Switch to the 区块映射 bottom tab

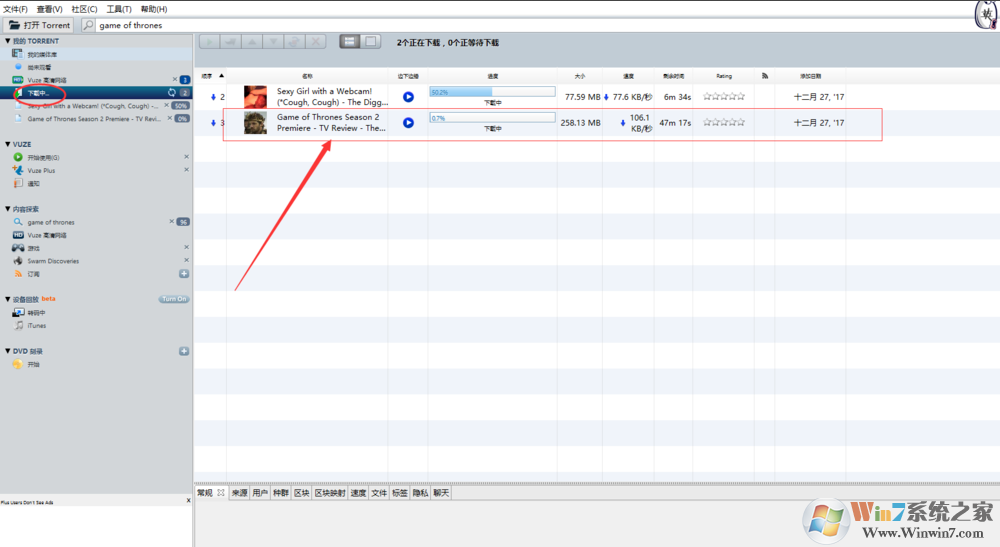pyautogui.click(x=330, y=493)
